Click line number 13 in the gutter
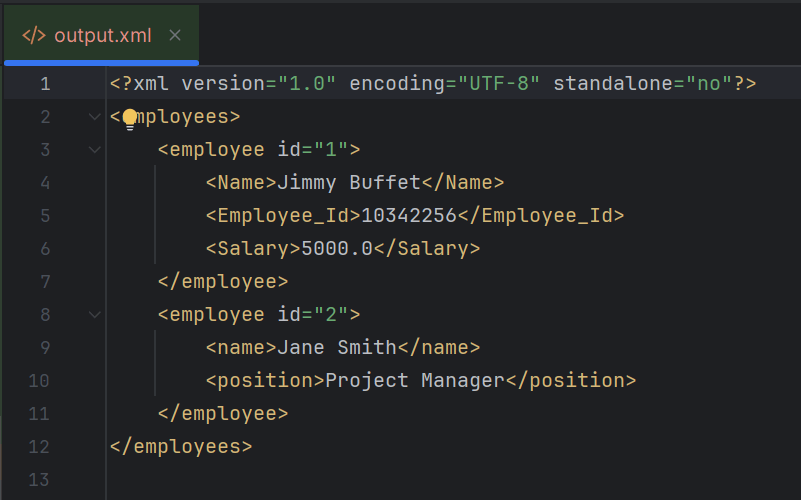801x500 pixels. click(x=40, y=480)
